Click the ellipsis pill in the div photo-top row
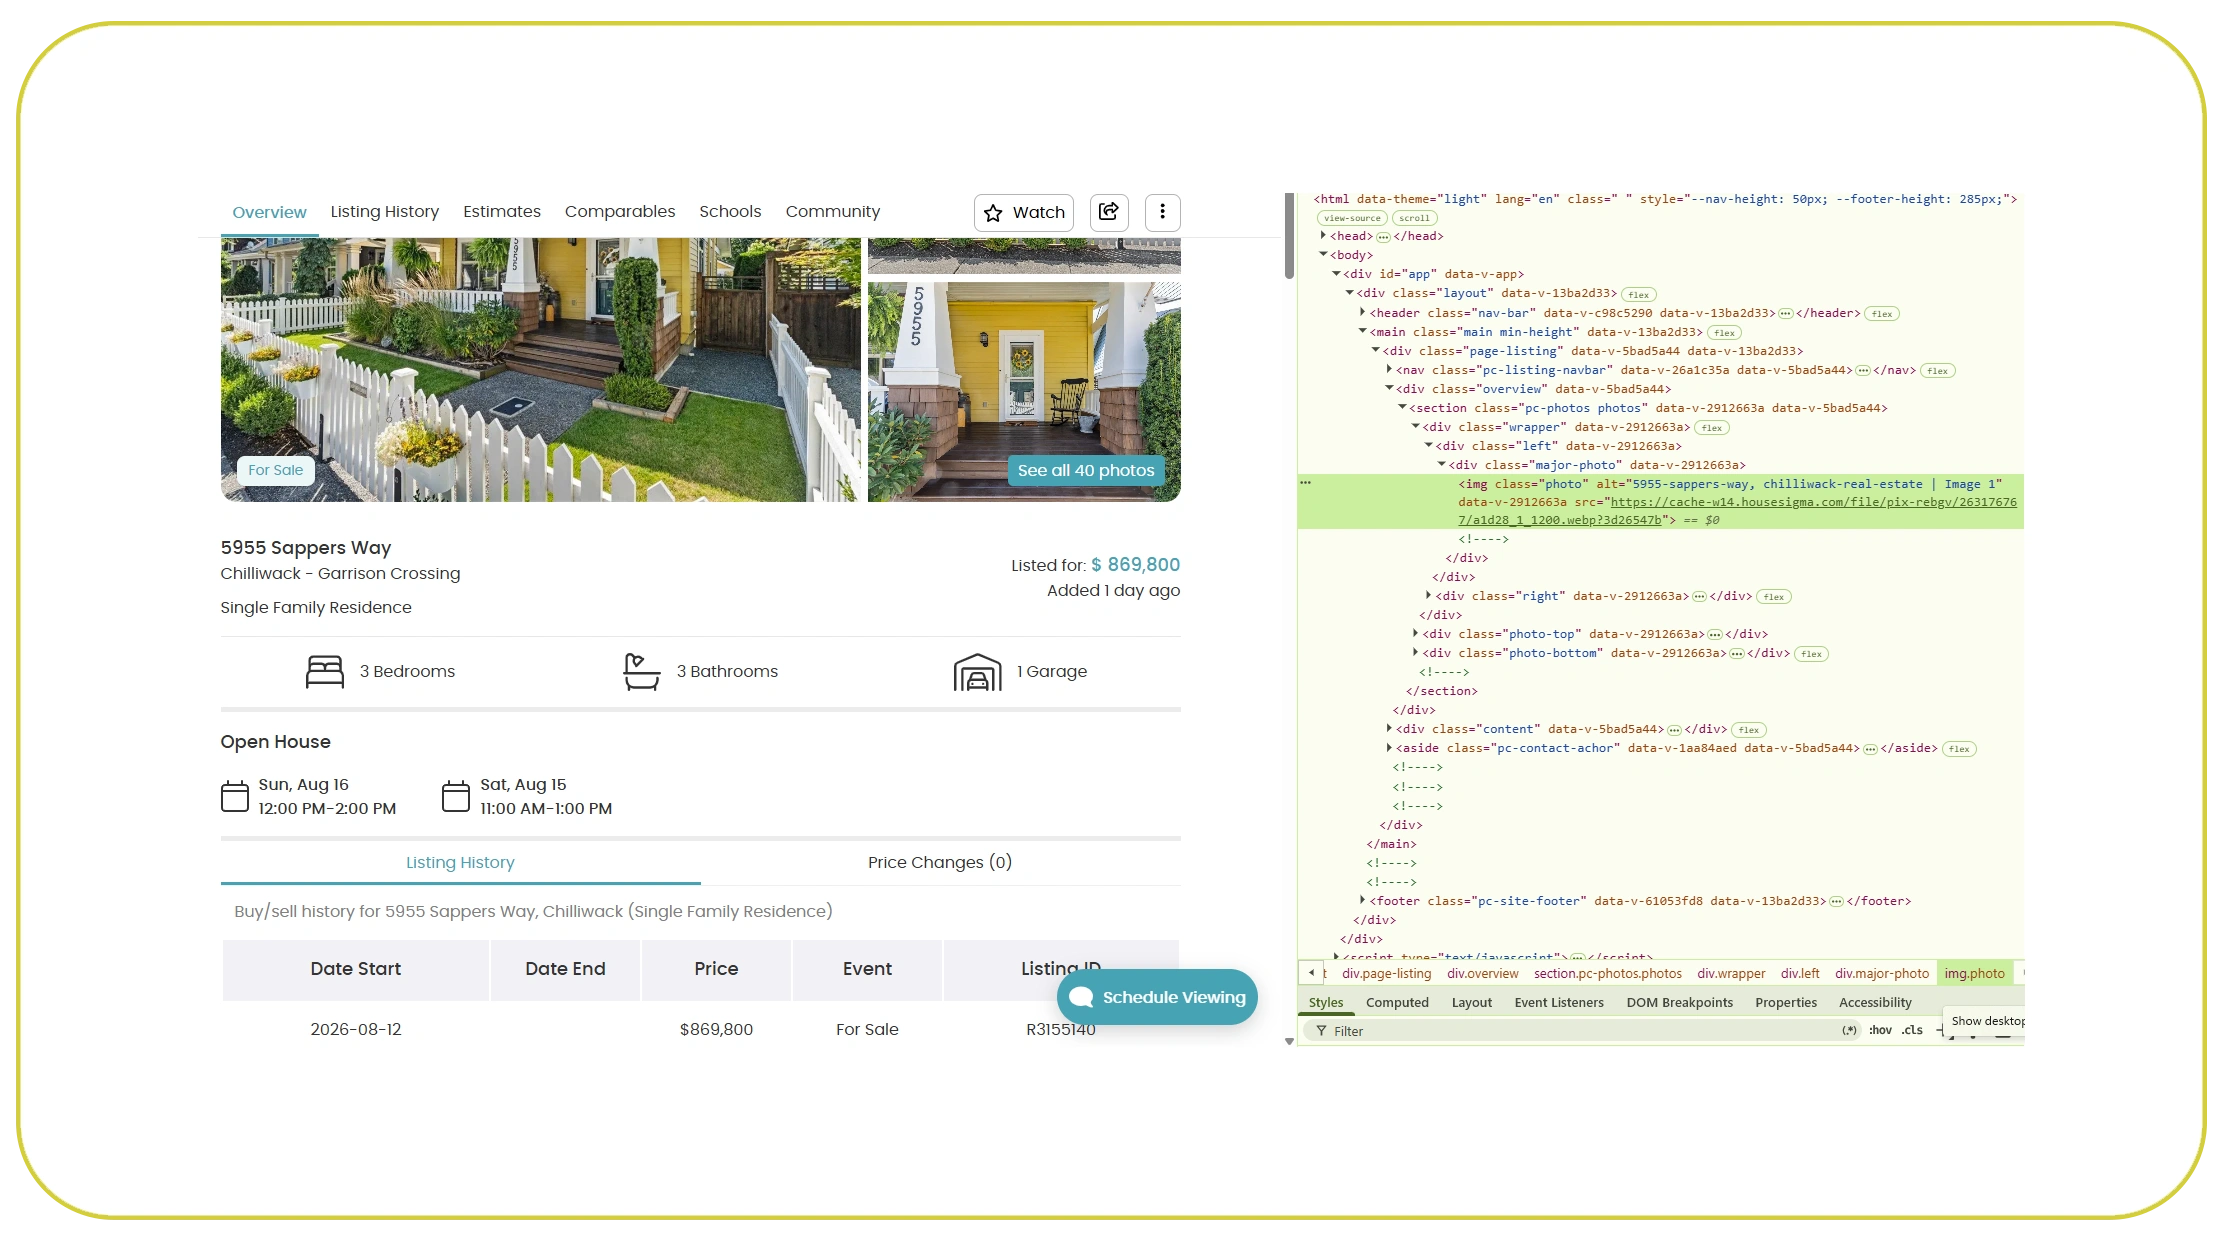The width and height of the screenshot is (2223, 1240). point(1715,635)
